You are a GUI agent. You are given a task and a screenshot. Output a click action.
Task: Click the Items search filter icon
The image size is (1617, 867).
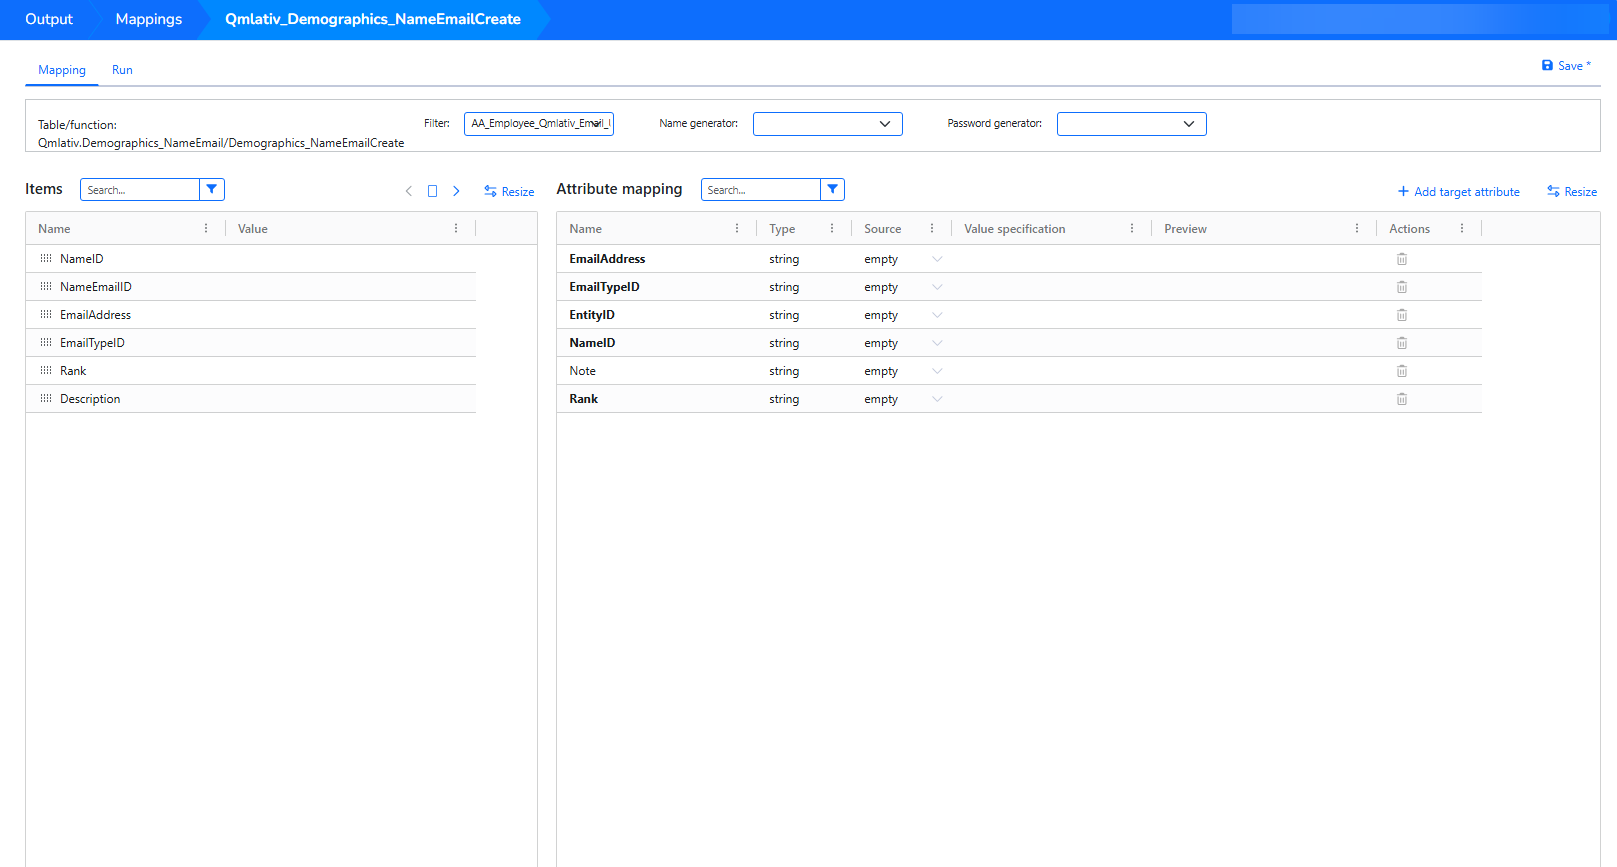point(212,190)
